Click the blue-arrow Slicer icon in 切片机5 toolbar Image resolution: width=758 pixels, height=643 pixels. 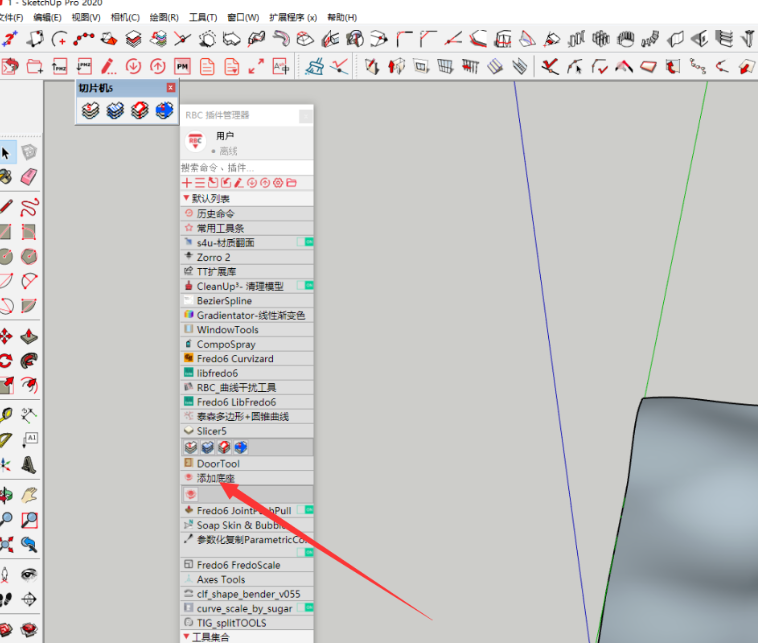pyautogui.click(x=164, y=111)
